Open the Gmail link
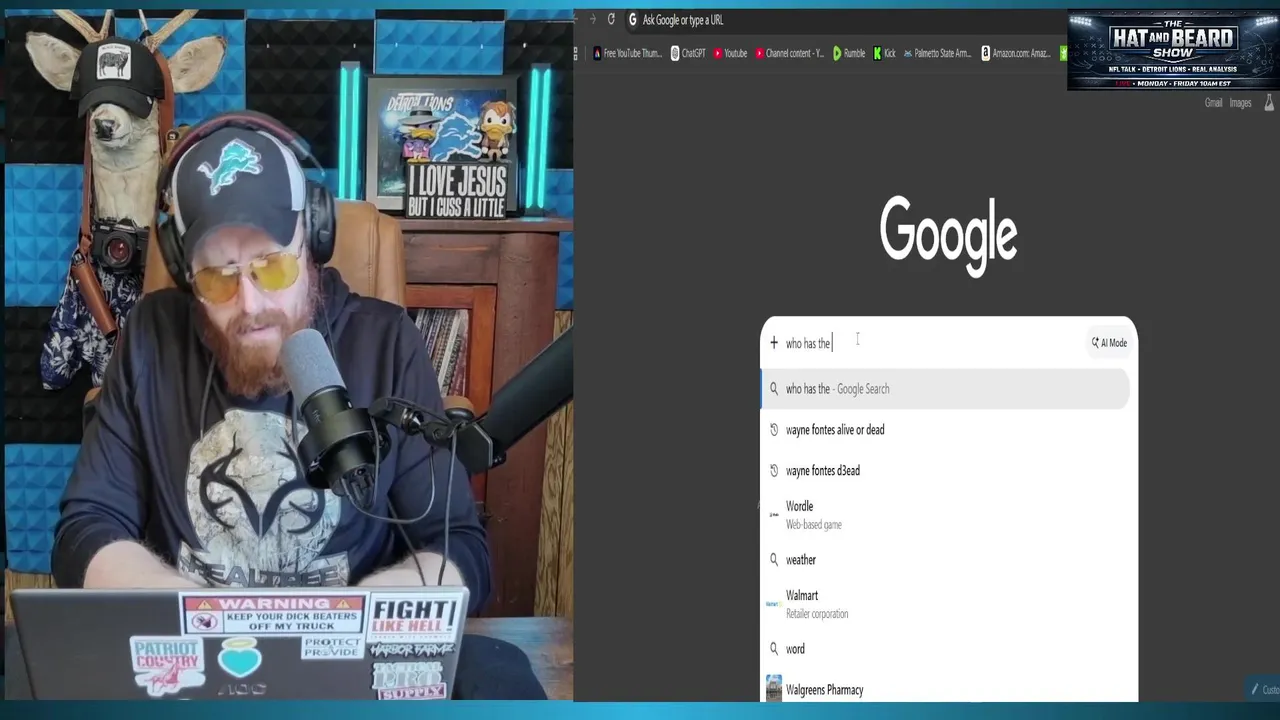Image resolution: width=1280 pixels, height=720 pixels. (1213, 102)
